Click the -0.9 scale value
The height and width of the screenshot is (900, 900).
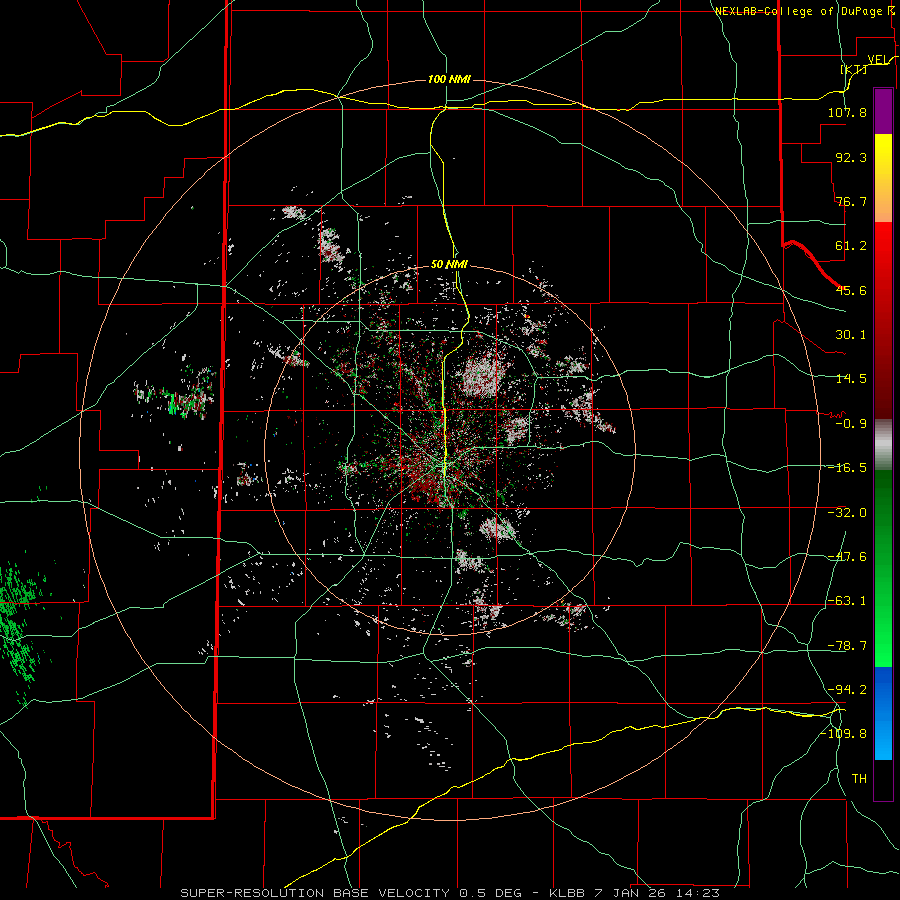coord(851,424)
